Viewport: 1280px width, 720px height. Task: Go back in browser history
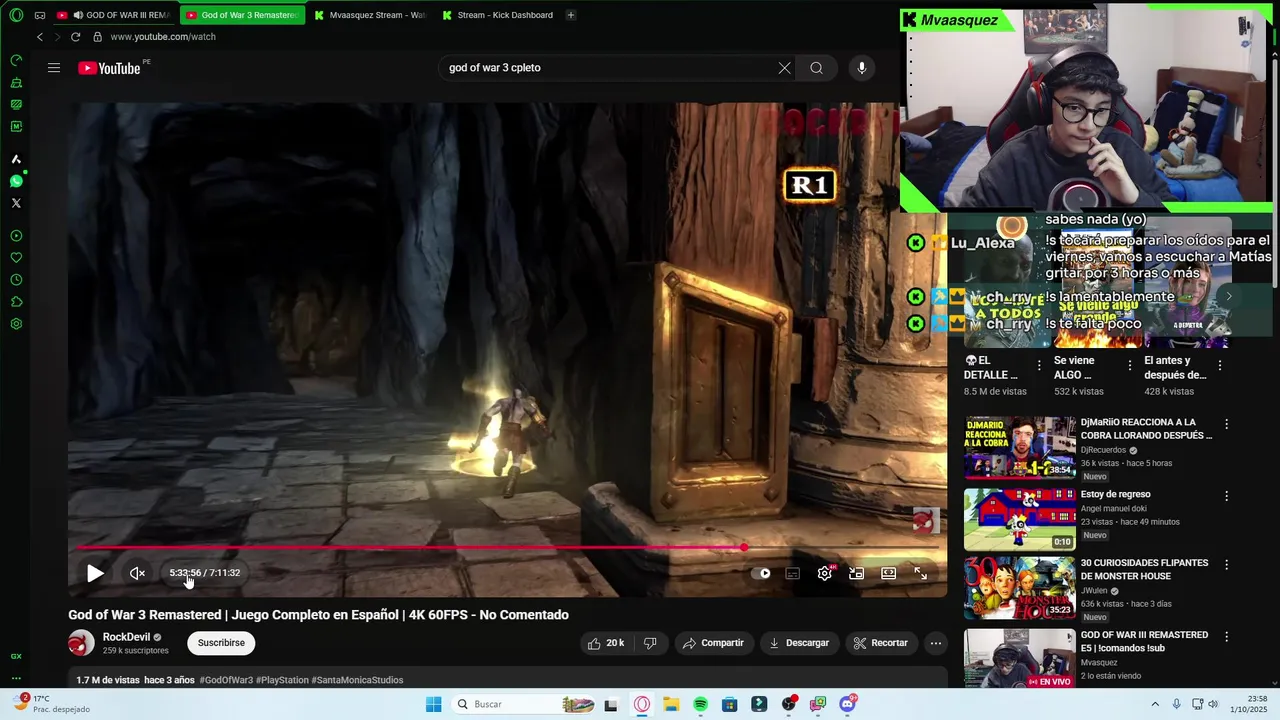click(40, 37)
